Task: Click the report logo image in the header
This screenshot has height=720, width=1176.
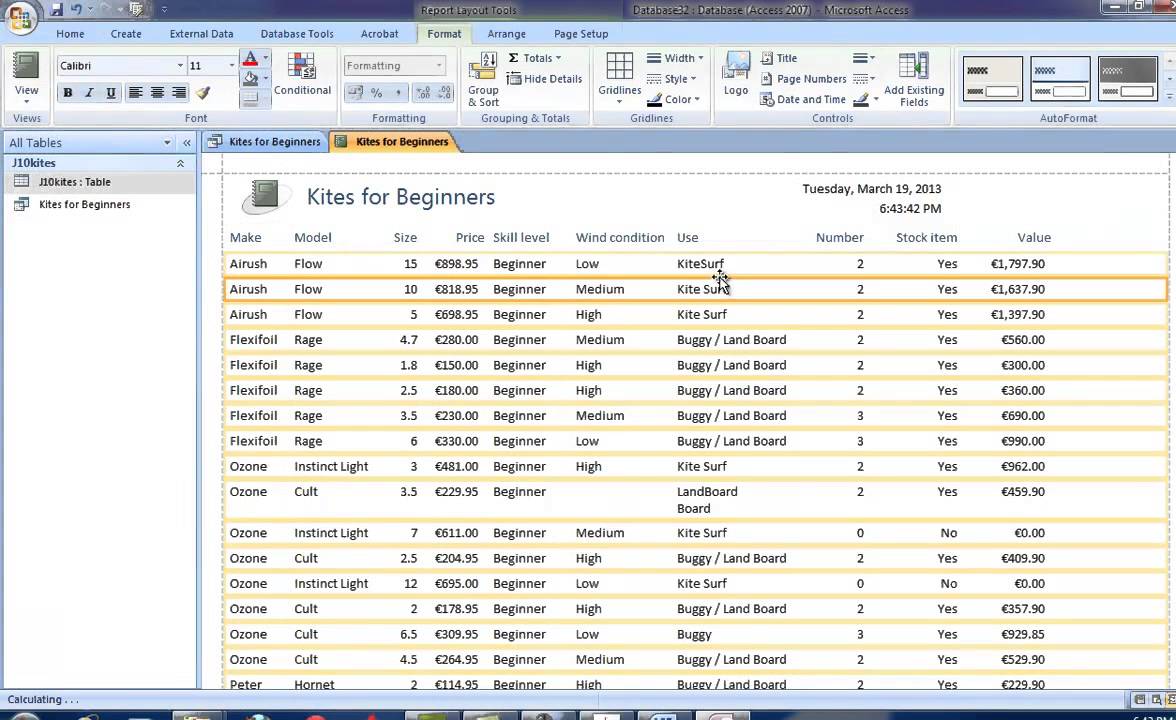Action: point(266,197)
